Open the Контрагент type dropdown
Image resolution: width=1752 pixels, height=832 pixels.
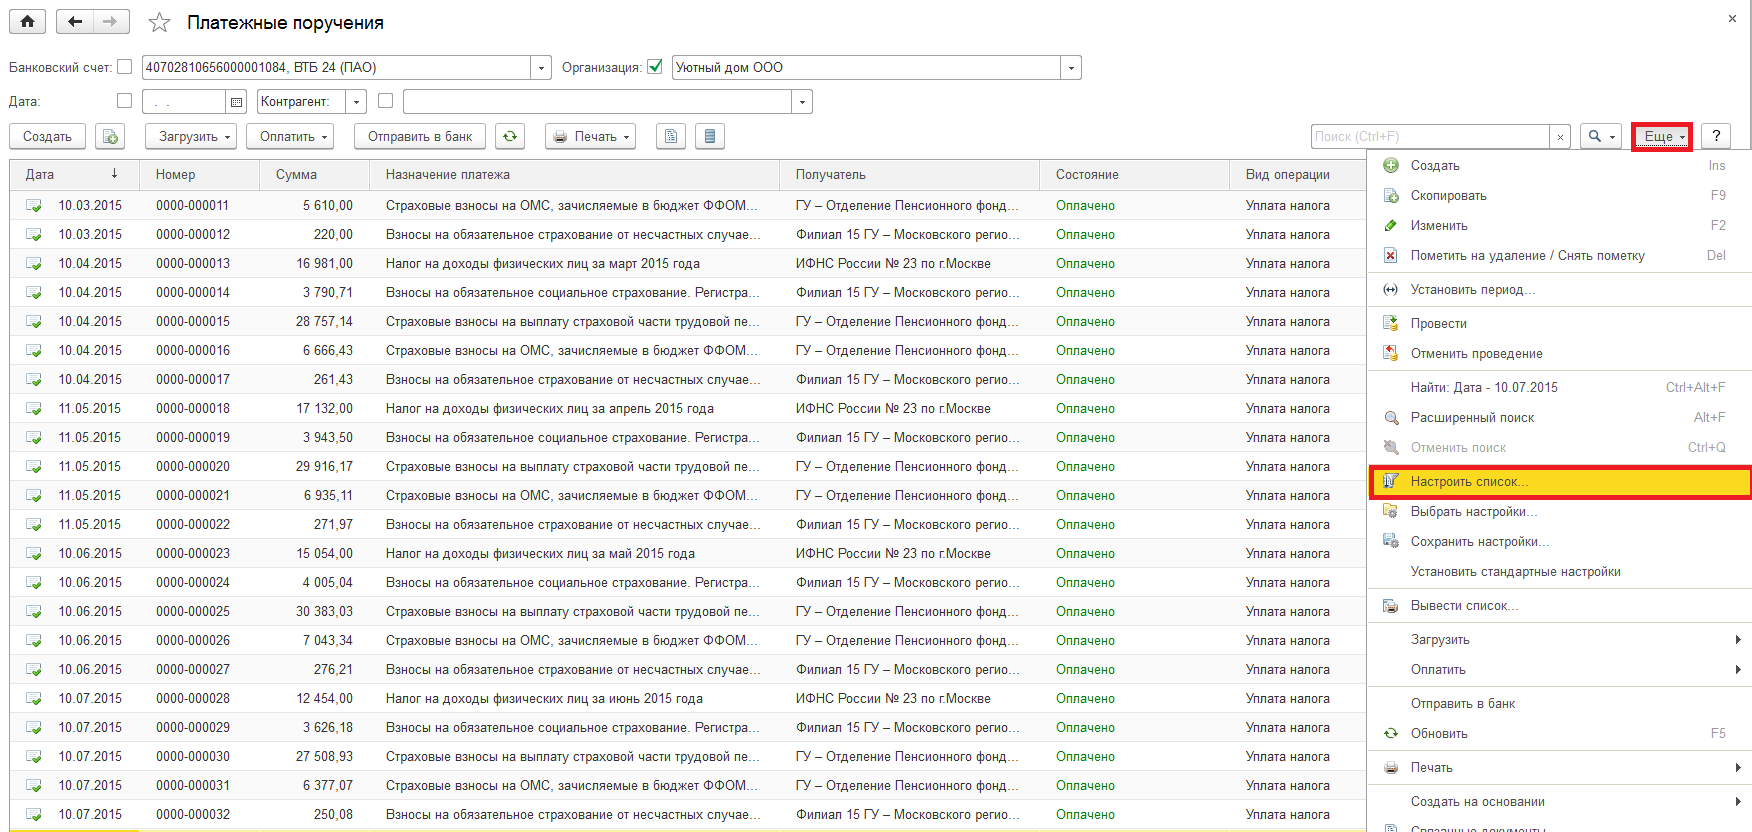(356, 102)
